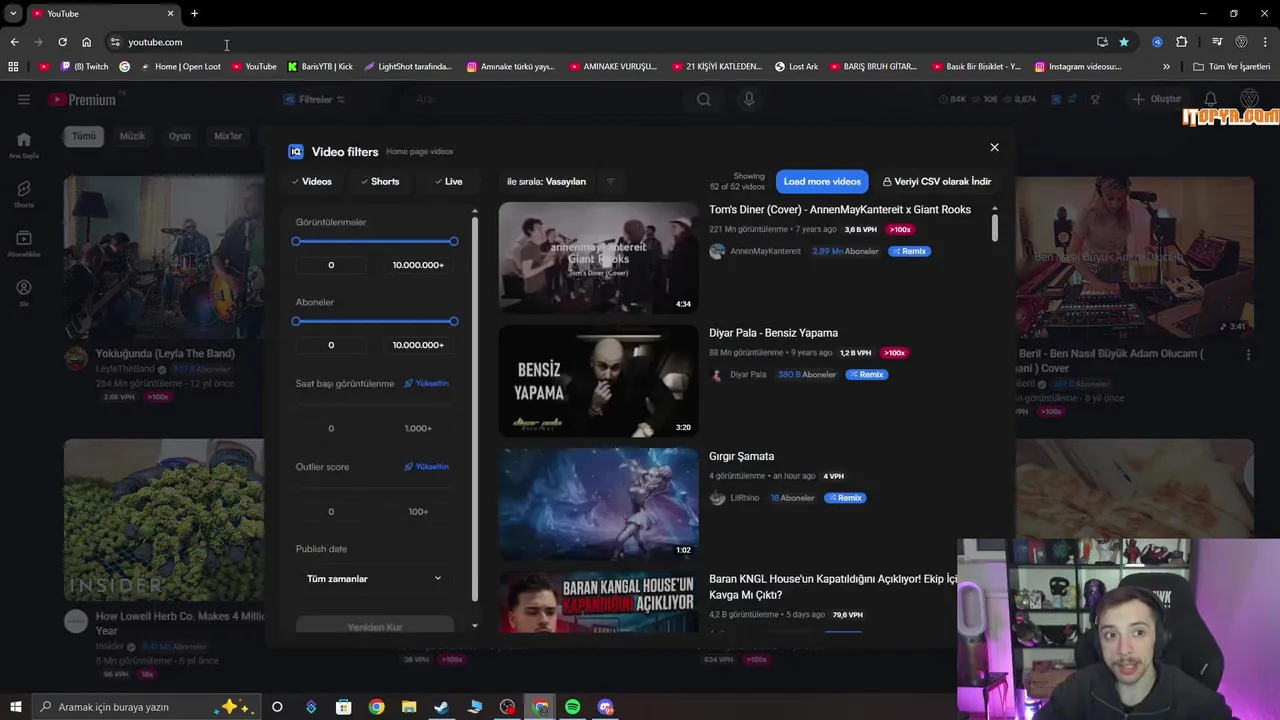
Task: Click Görüntülenmeler slider right handle
Action: click(454, 241)
